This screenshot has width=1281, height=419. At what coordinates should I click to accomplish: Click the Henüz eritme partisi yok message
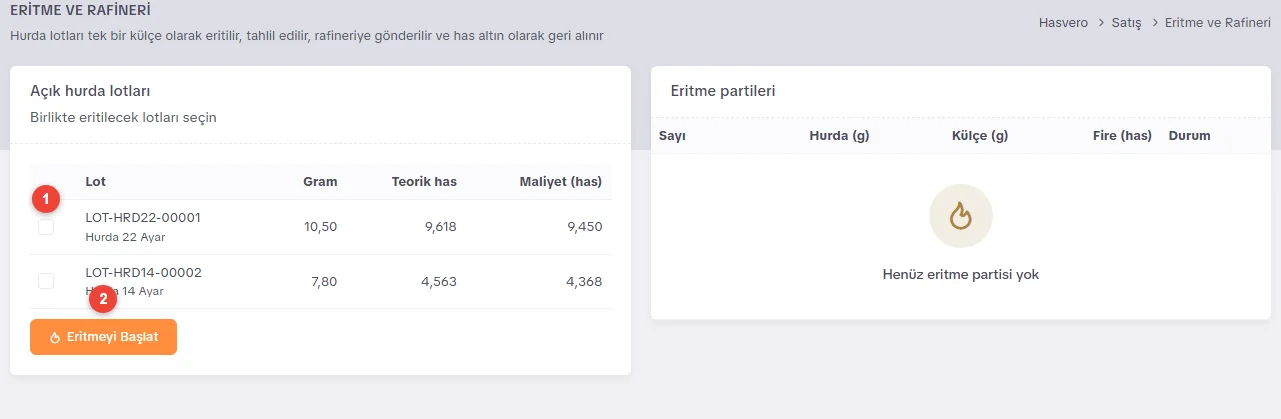[x=961, y=274]
